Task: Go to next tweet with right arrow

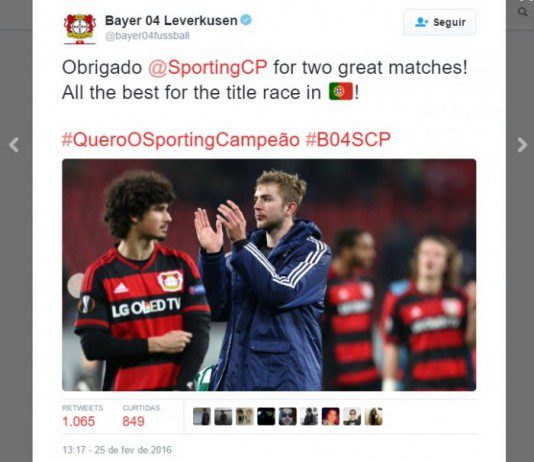Action: 521,145
